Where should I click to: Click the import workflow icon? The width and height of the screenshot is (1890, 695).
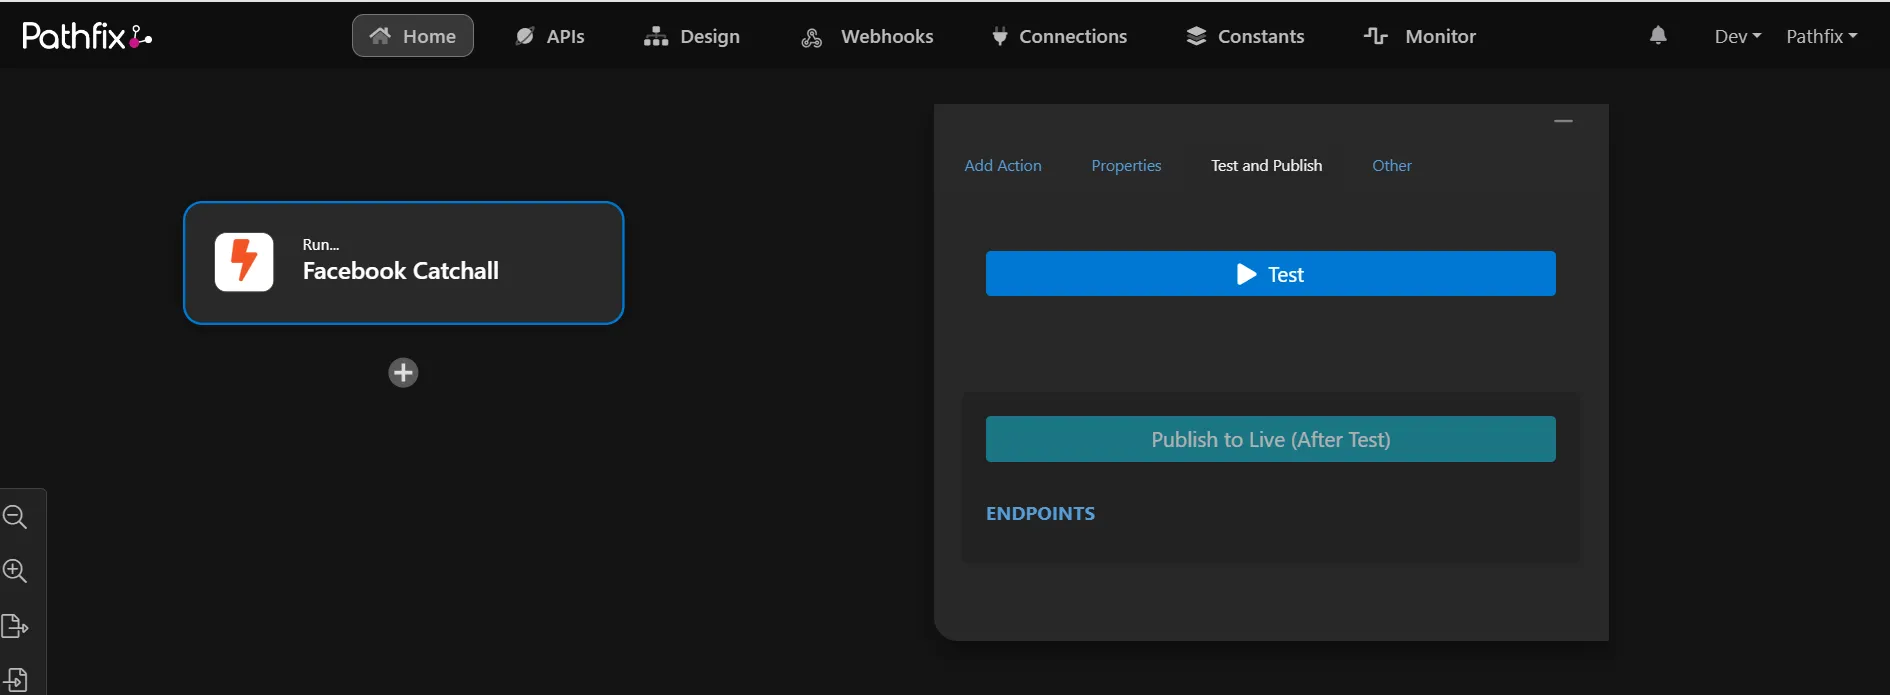coord(15,680)
